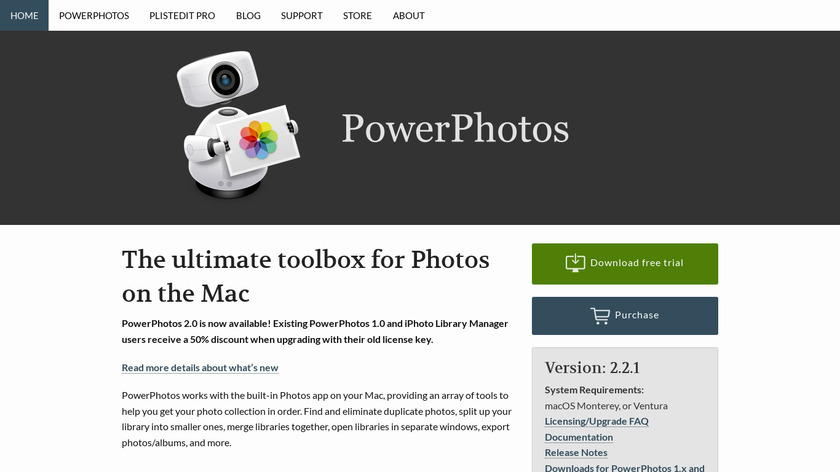Screen dimensions: 840x472
Task: Click the download icon in the green button
Action: click(575, 263)
